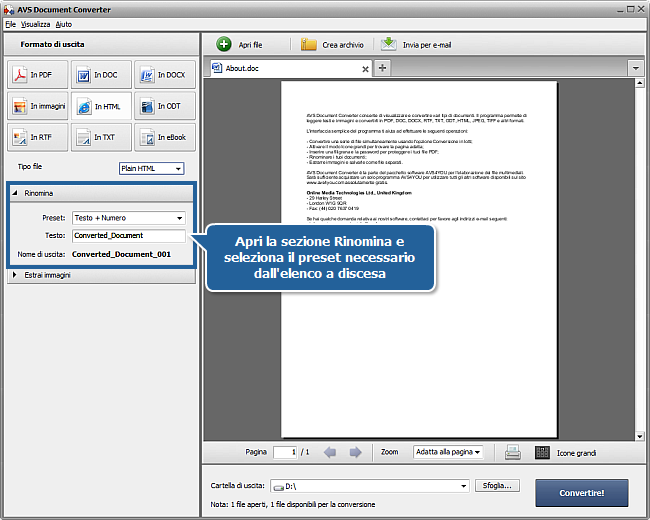The height and width of the screenshot is (520, 650).
Task: Go to next page arrow
Action: coord(354,452)
